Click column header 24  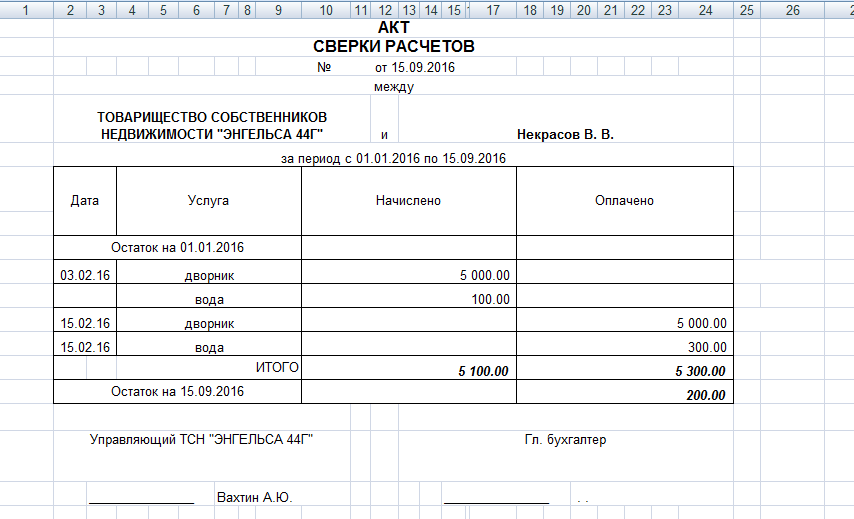click(706, 11)
